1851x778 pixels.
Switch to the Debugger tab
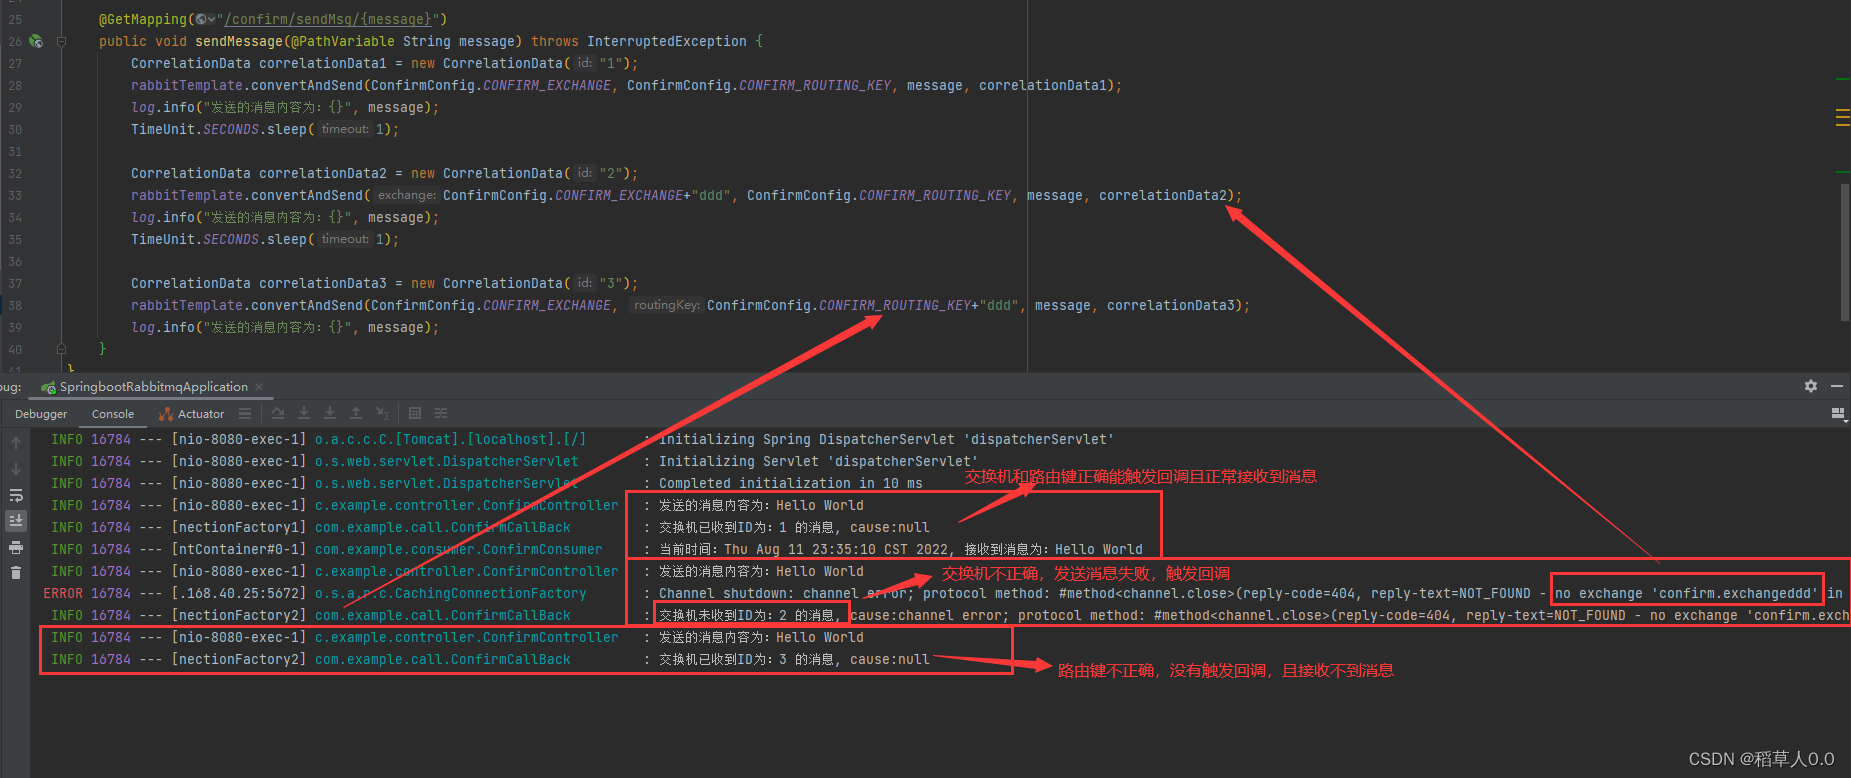41,414
